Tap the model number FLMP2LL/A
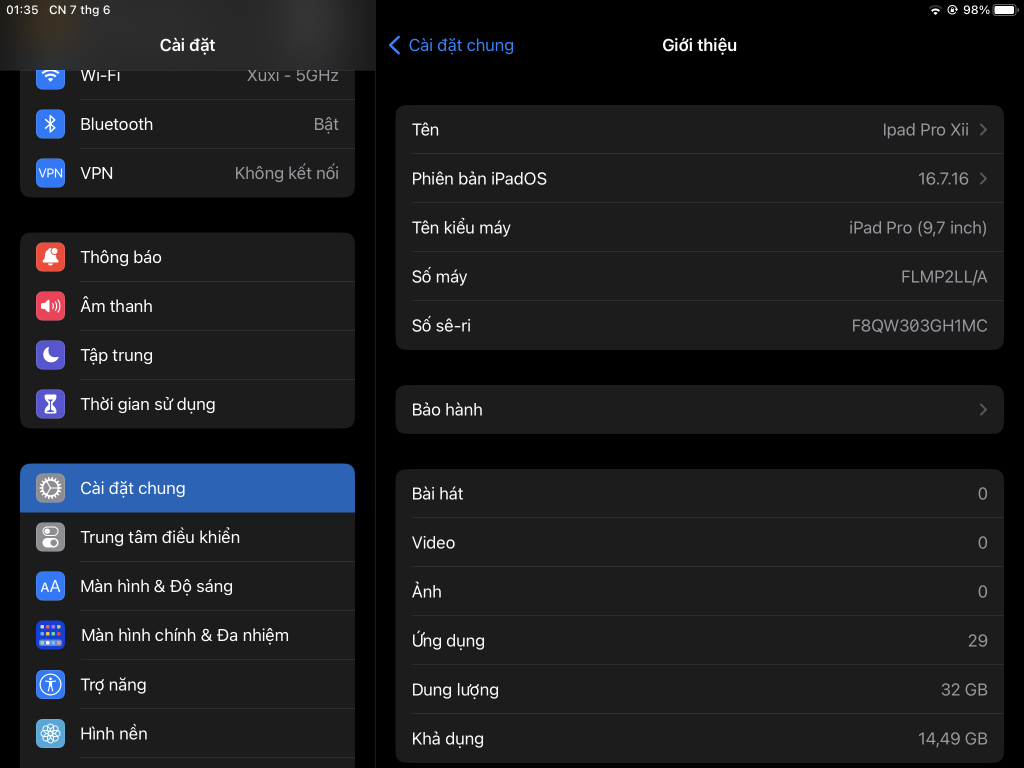Viewport: 1024px width, 768px height. pos(944,277)
